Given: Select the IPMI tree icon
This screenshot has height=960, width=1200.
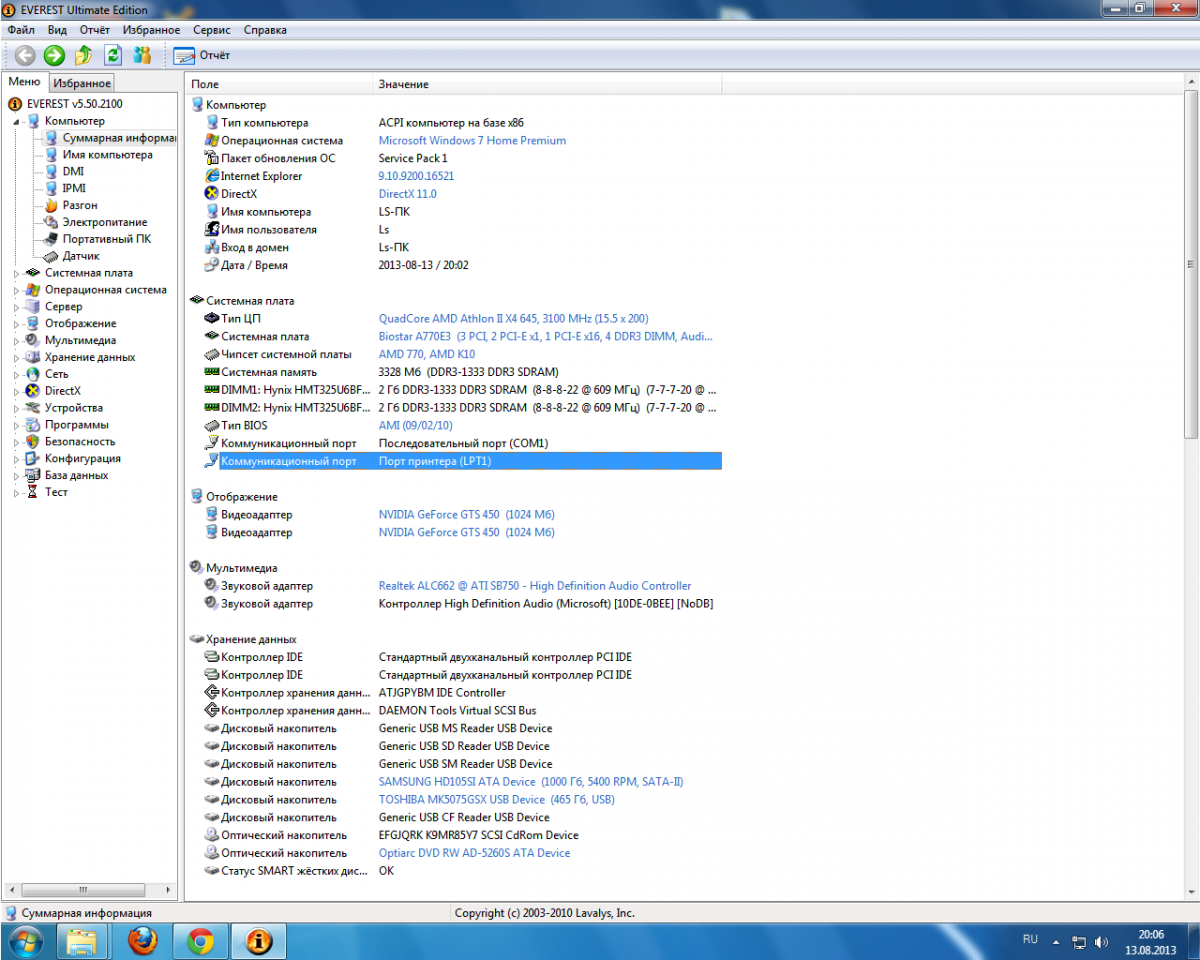Looking at the screenshot, I should (x=52, y=188).
